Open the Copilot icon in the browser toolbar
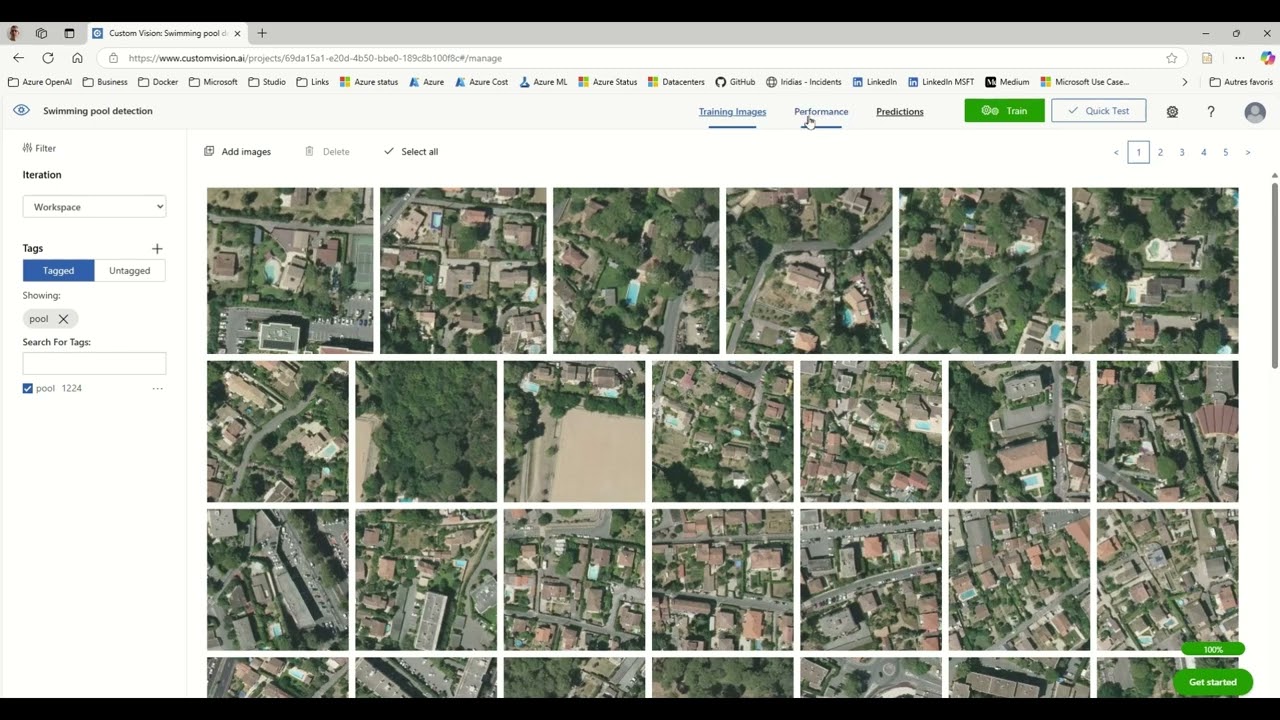Viewport: 1280px width, 720px height. [1268, 58]
